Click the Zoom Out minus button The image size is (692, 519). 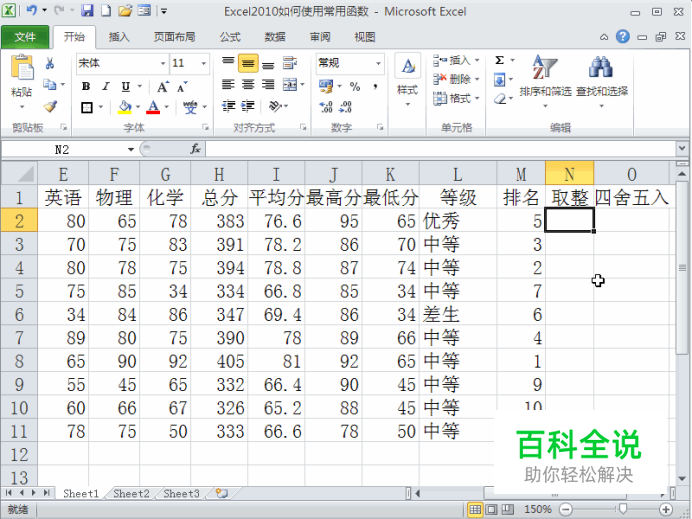[565, 509]
